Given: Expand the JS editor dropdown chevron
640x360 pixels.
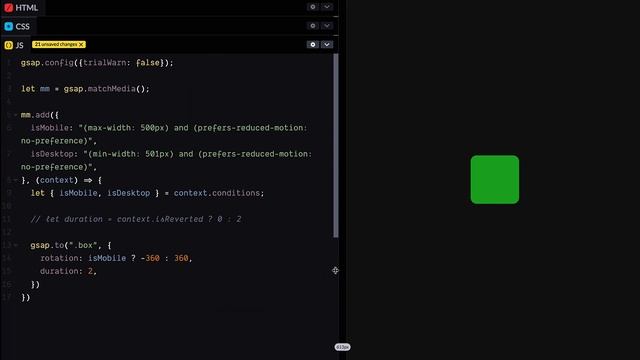Looking at the screenshot, I should point(327,44).
